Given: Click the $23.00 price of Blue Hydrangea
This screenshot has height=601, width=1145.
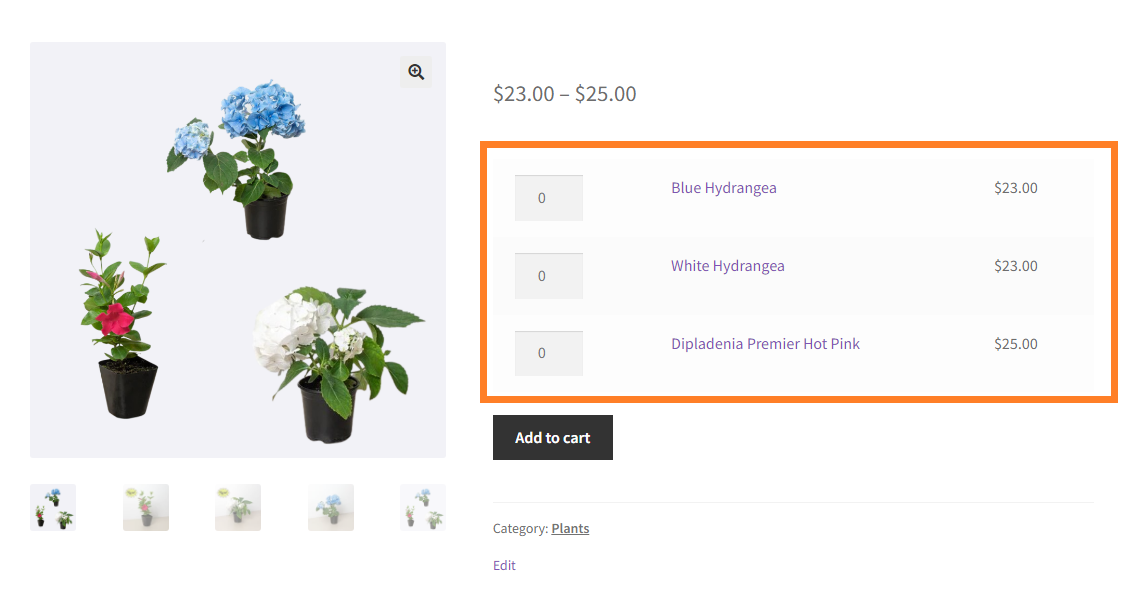Looking at the screenshot, I should 1015,188.
